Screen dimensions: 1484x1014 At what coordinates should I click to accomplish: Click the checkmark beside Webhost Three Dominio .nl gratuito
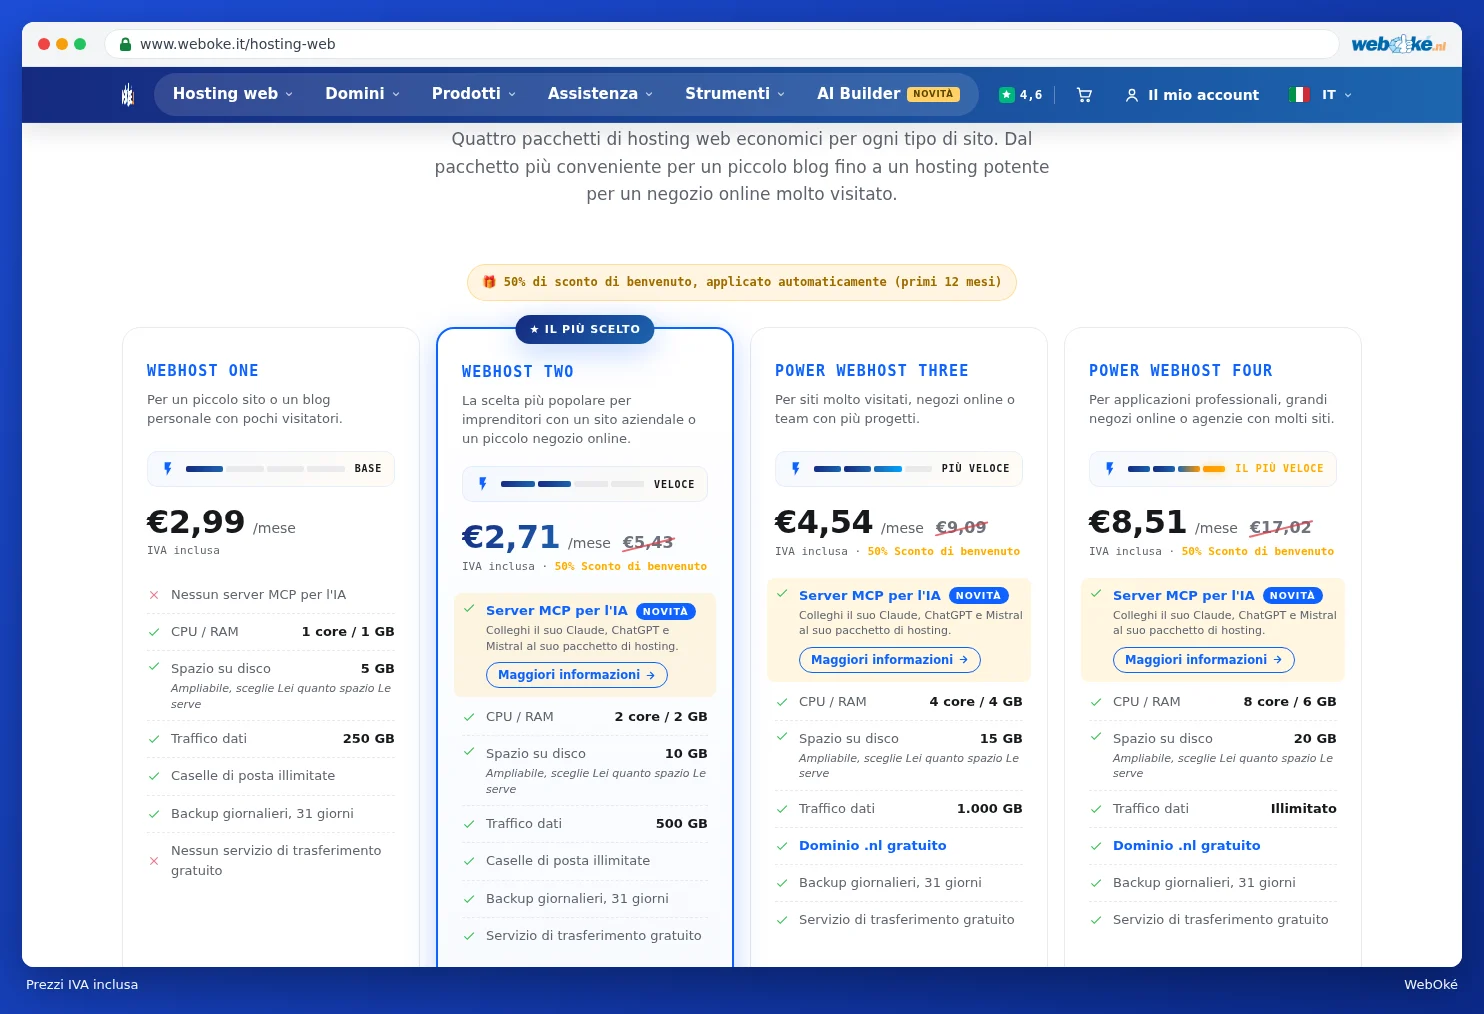point(782,846)
